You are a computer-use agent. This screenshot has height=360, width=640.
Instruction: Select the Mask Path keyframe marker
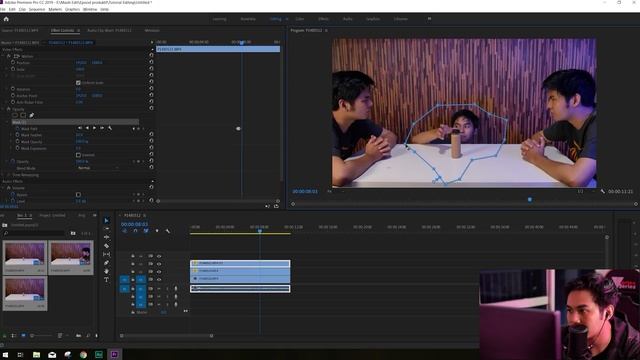[x=238, y=129]
